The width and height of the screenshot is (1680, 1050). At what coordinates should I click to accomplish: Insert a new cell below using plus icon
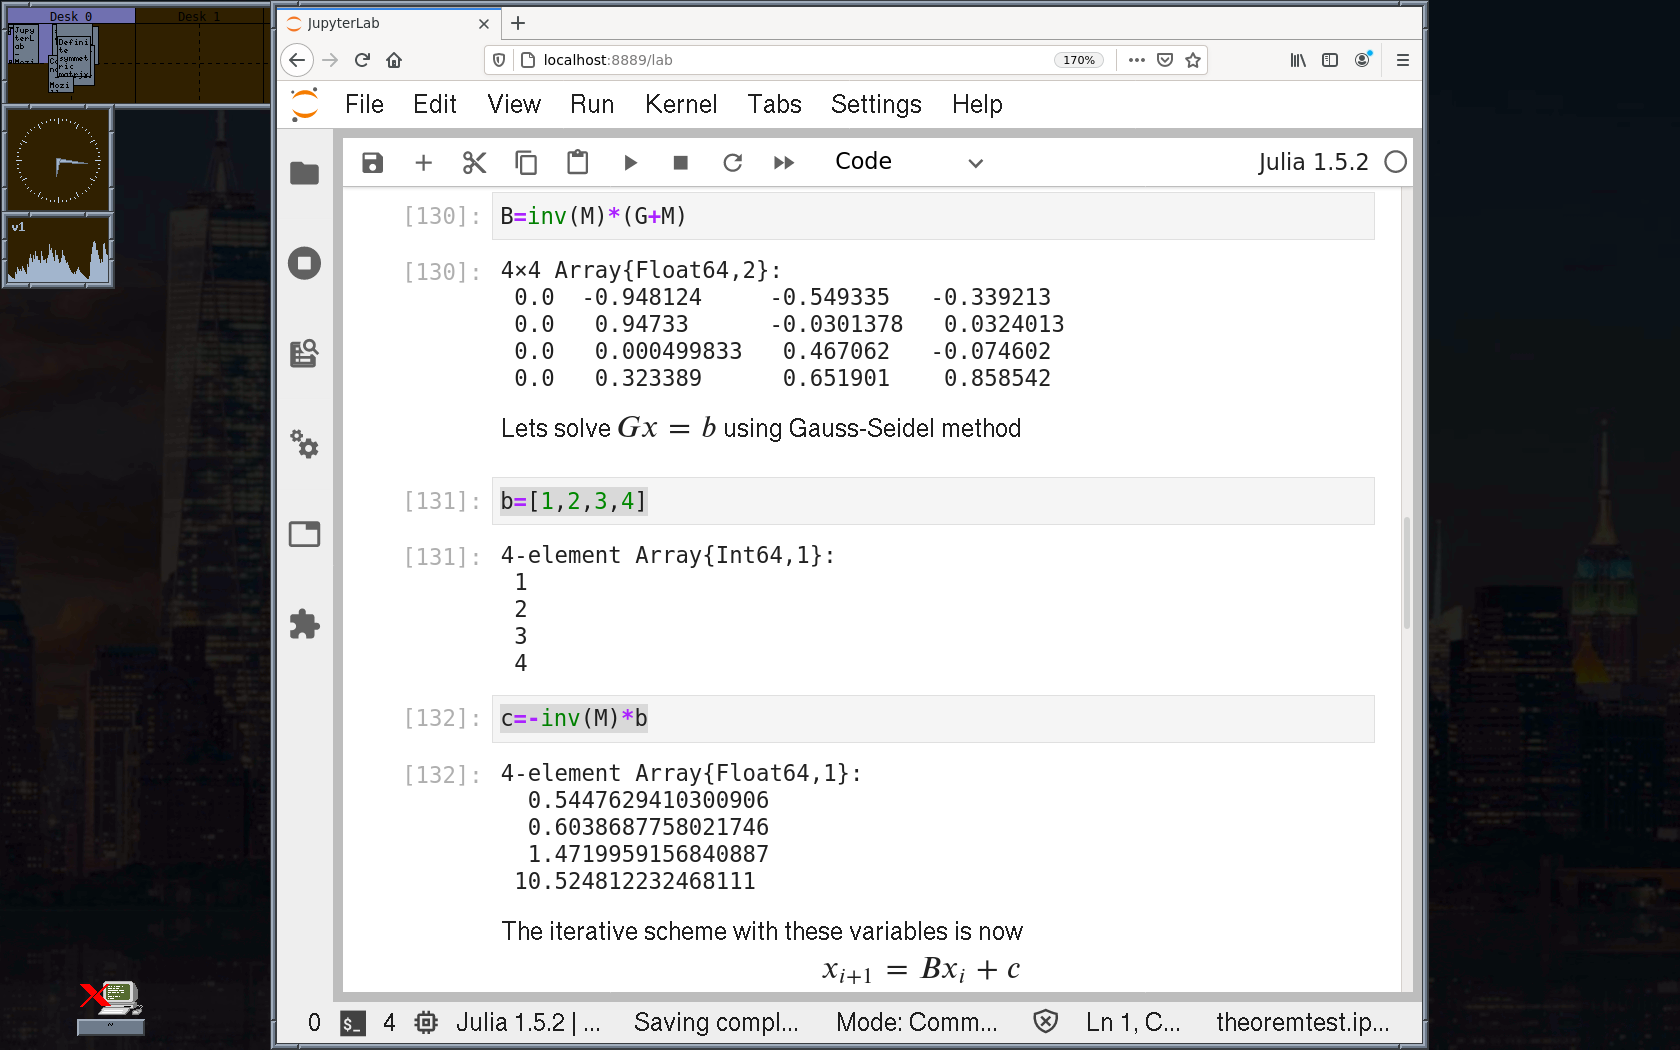[x=423, y=163]
